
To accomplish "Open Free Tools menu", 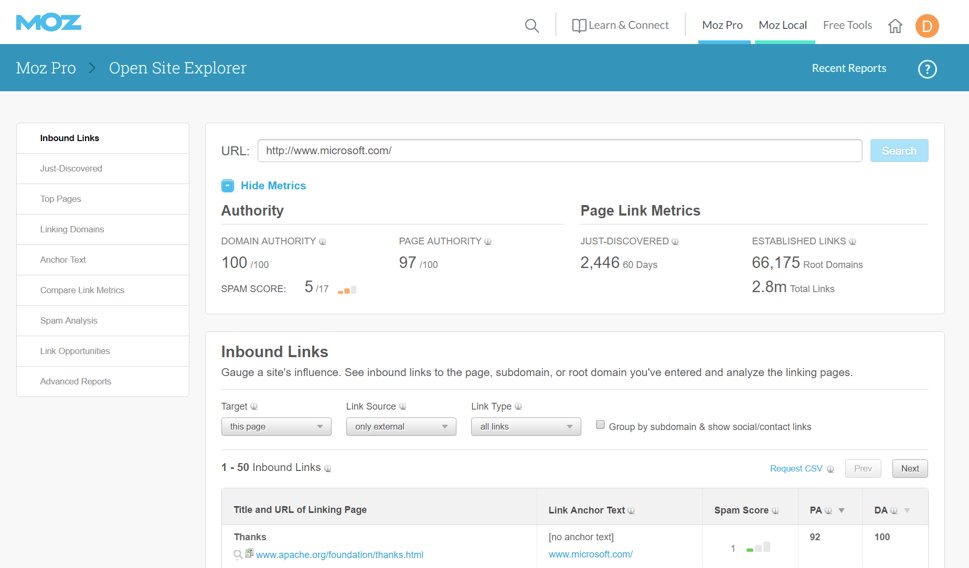I will [x=847, y=25].
